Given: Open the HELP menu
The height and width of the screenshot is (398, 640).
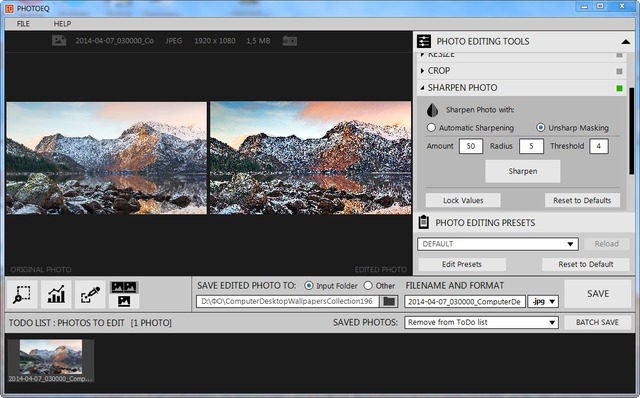Looking at the screenshot, I should click(62, 24).
